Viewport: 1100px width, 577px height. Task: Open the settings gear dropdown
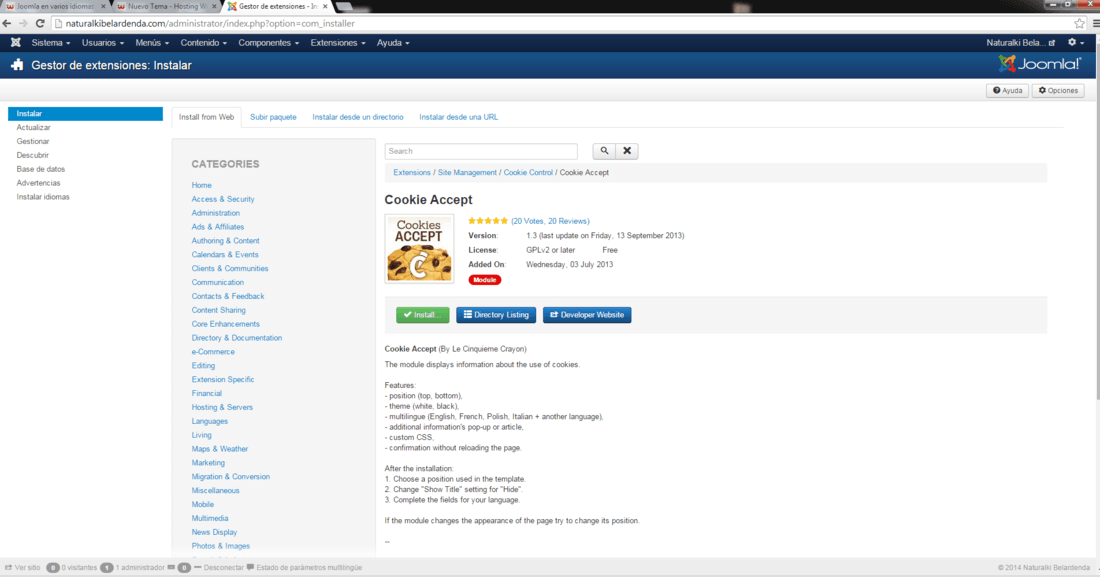point(1075,43)
